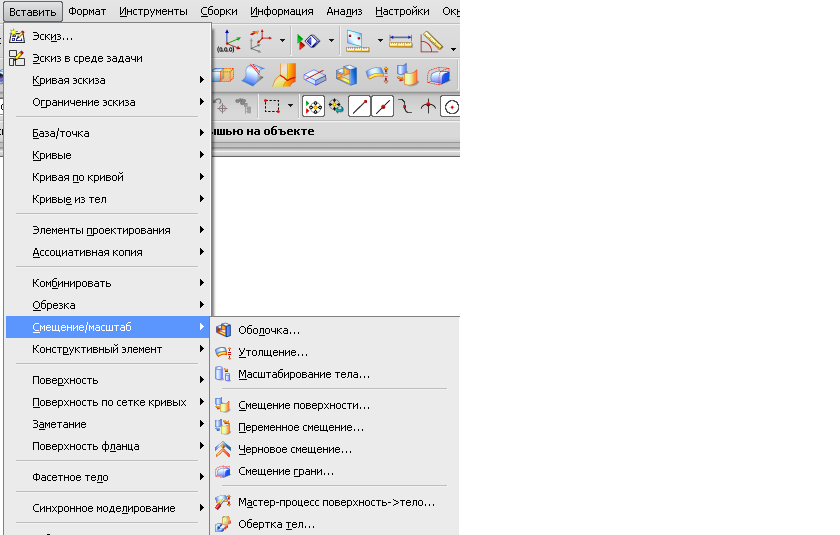The width and height of the screenshot is (840, 535).
Task: Expand Кривые из тел submenu
Action: tap(108, 199)
